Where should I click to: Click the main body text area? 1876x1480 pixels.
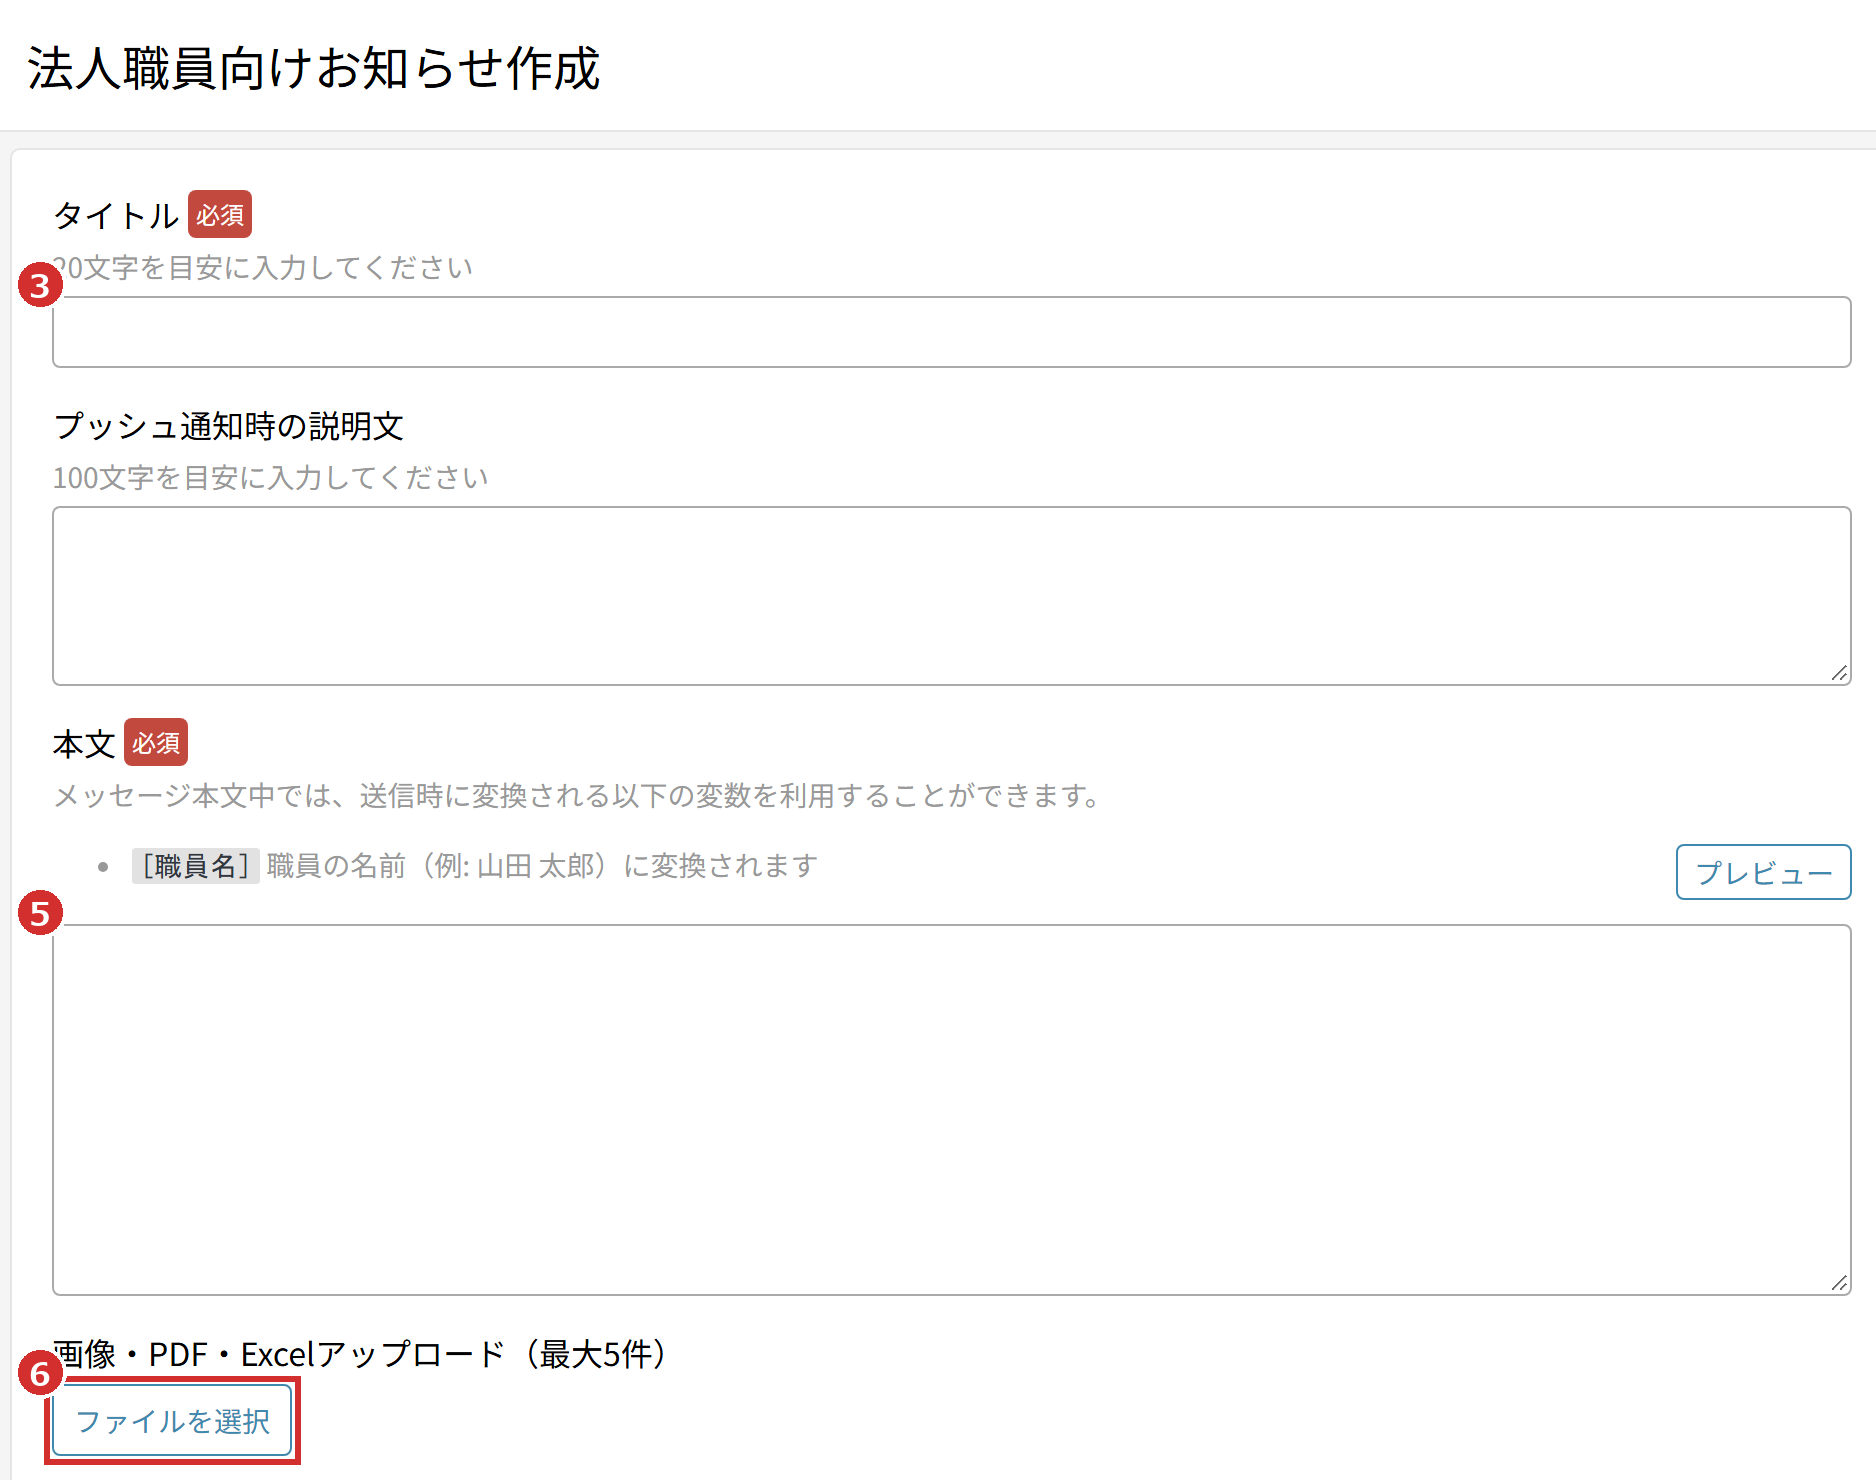coord(951,1110)
